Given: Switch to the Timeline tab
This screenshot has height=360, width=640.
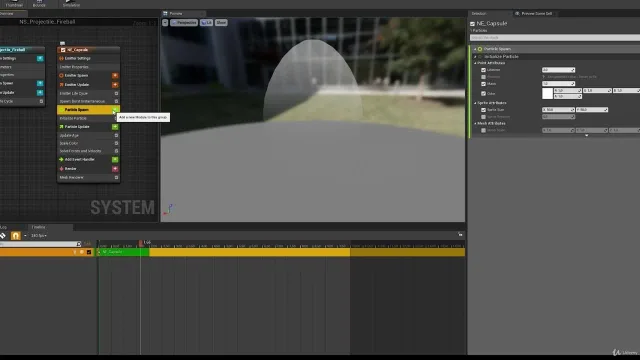Looking at the screenshot, I should [38, 227].
